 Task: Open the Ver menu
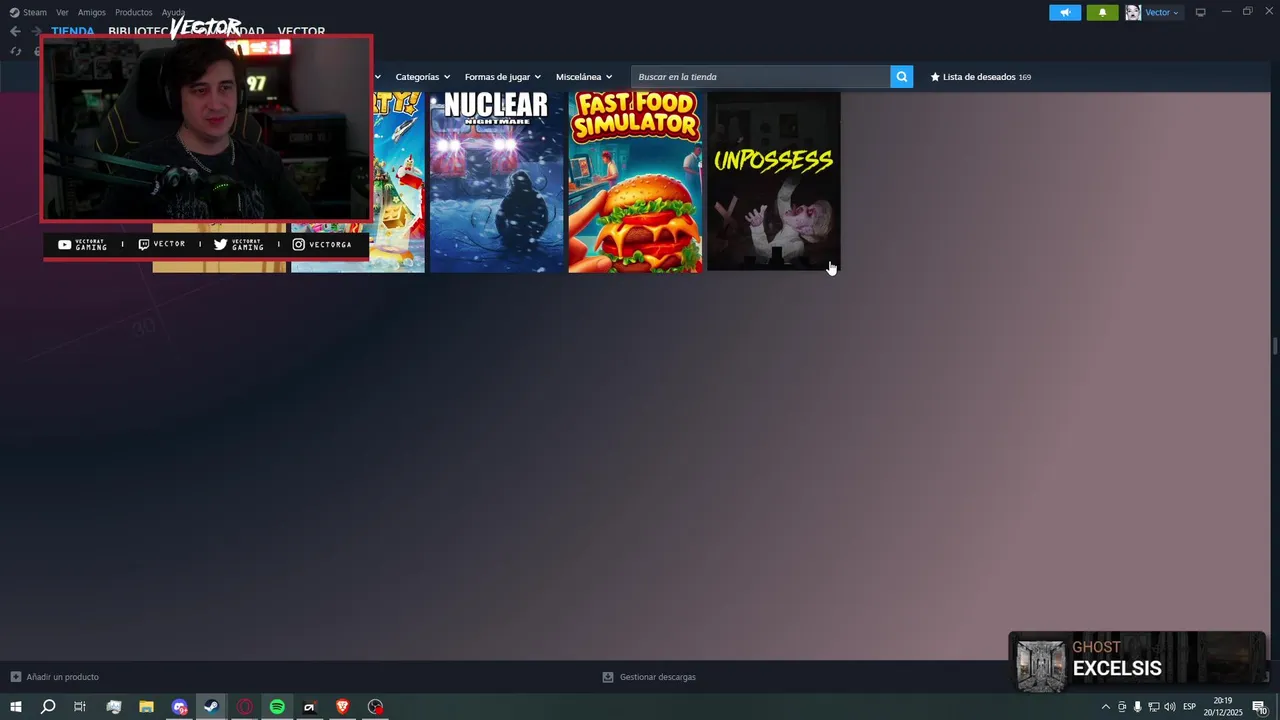(62, 12)
